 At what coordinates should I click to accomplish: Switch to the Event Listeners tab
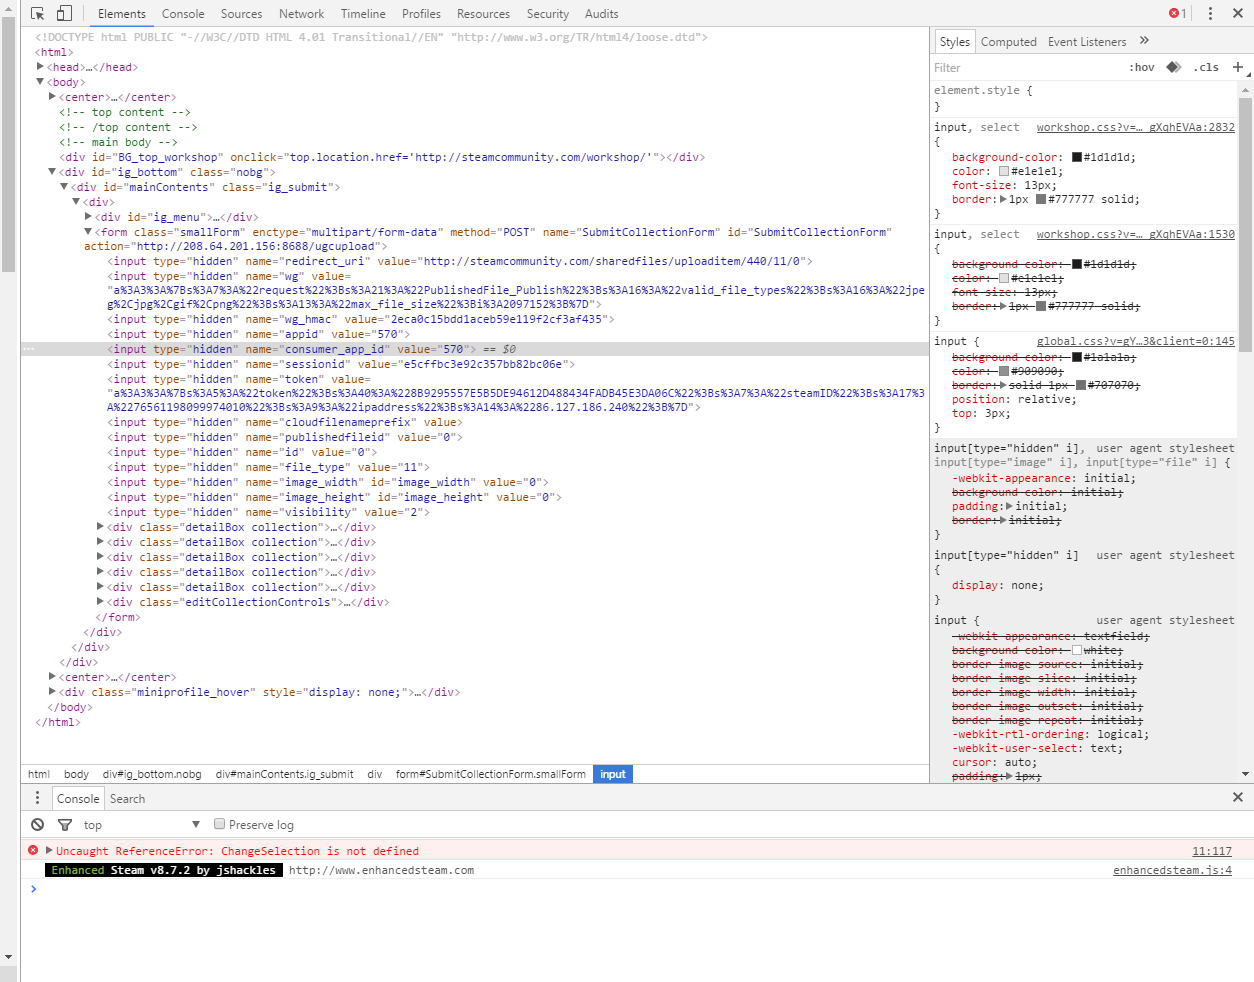click(1087, 42)
